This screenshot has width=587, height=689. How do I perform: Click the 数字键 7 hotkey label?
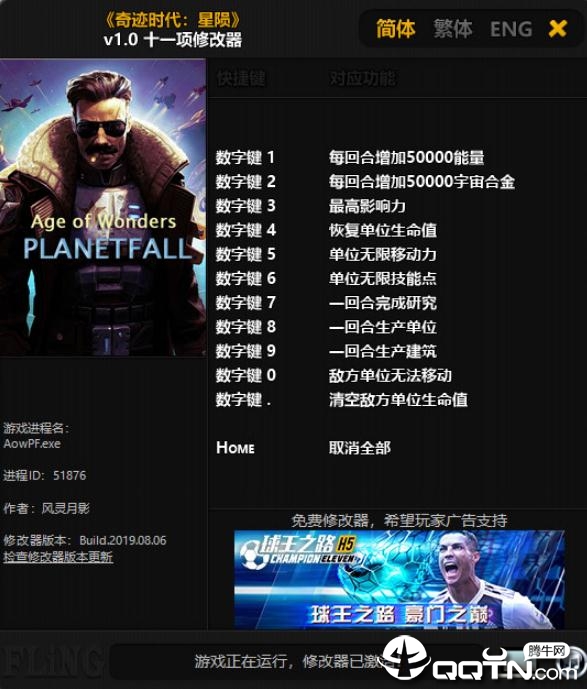click(x=246, y=302)
